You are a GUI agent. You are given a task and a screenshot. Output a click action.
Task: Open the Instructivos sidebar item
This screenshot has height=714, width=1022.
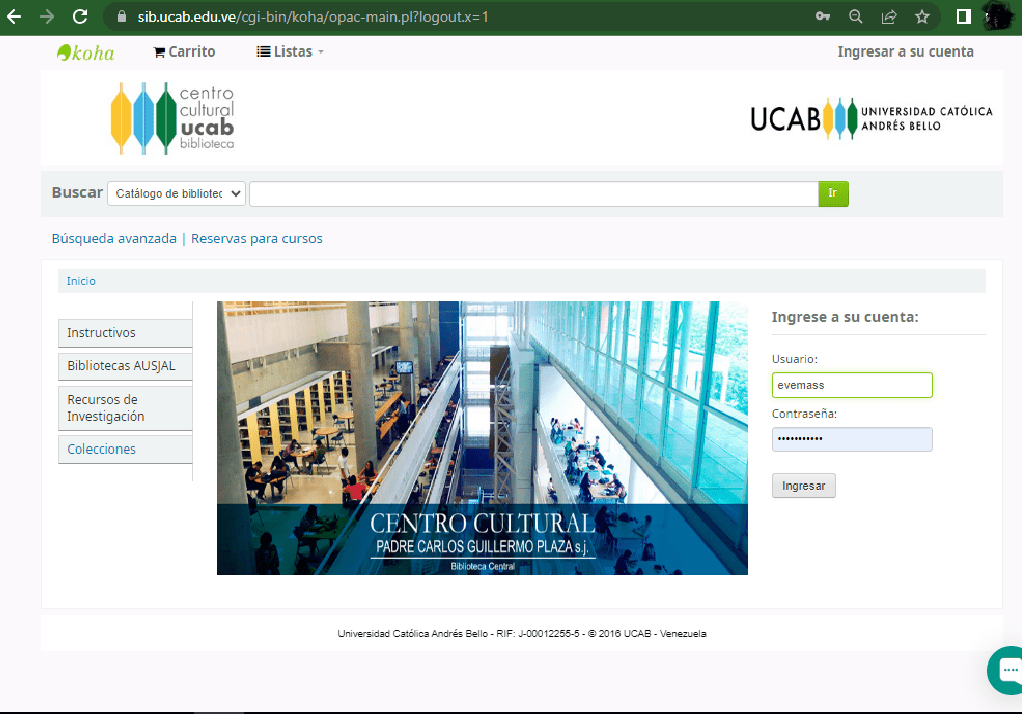click(x=125, y=333)
